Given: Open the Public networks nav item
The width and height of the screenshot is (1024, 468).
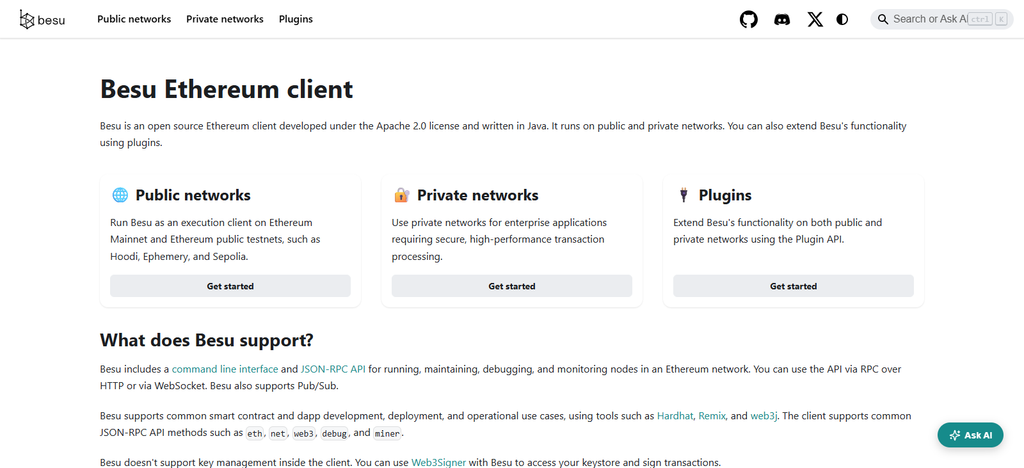Looking at the screenshot, I should pos(134,20).
